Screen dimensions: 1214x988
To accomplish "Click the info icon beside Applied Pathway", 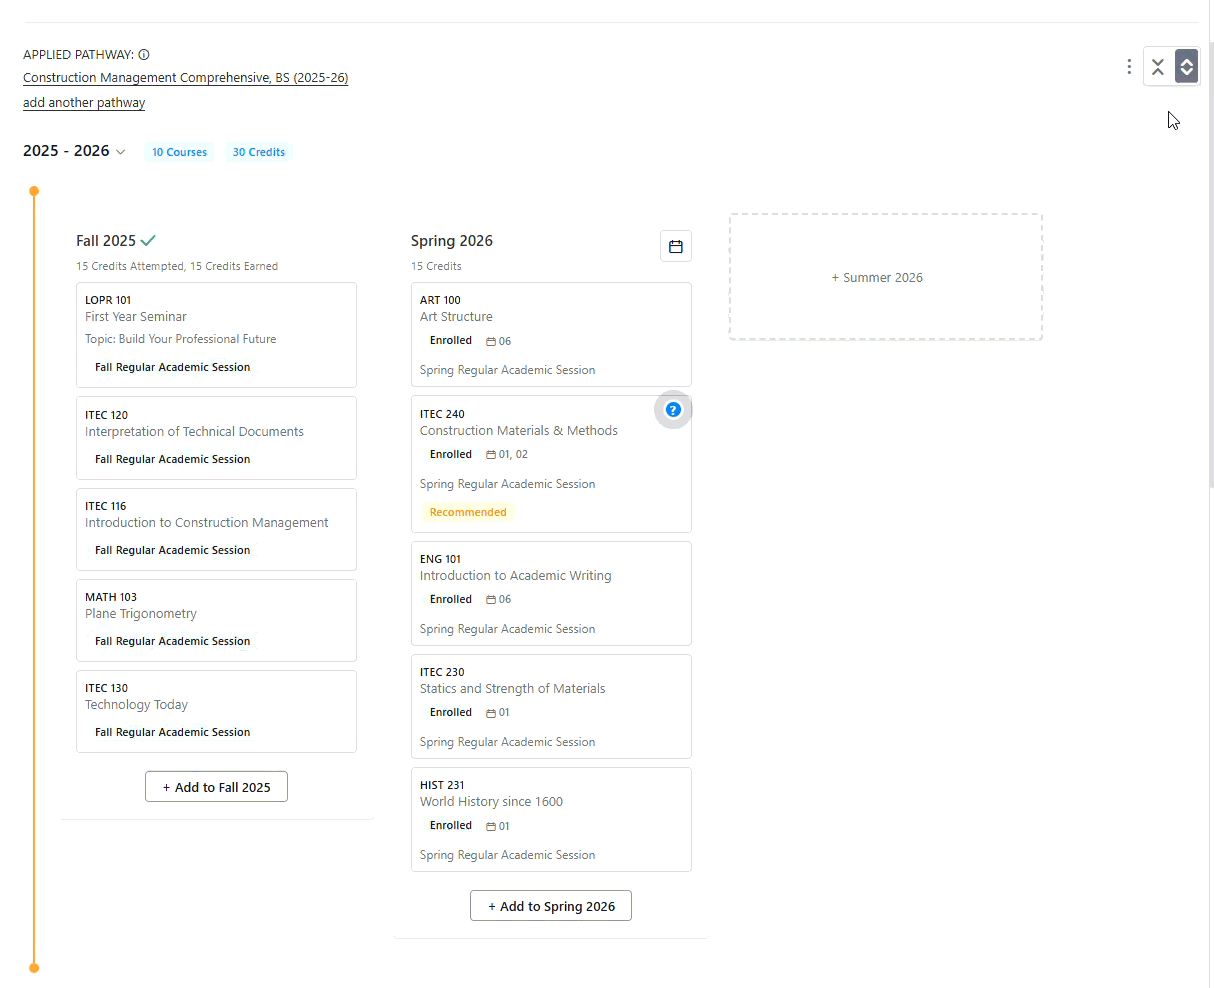I will 144,55.
